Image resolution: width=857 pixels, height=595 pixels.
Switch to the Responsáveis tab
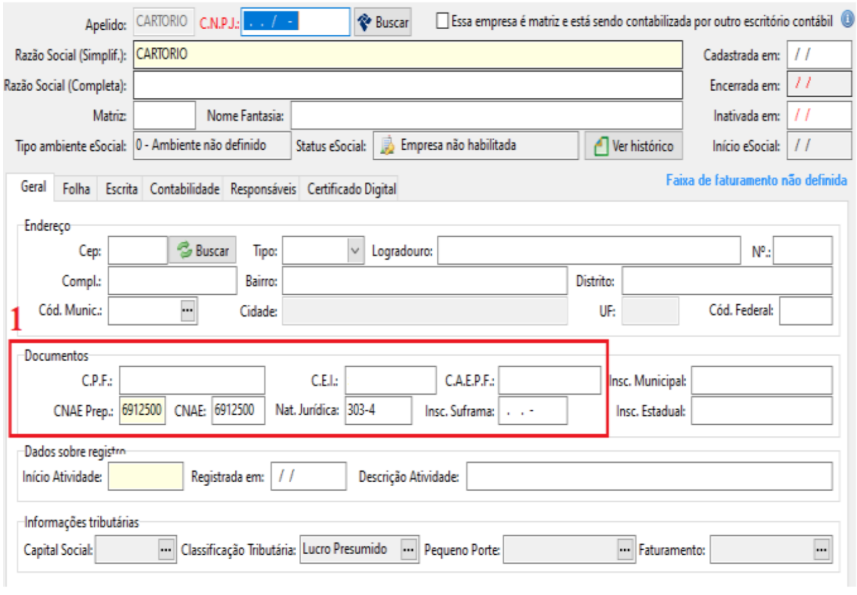coord(263,189)
